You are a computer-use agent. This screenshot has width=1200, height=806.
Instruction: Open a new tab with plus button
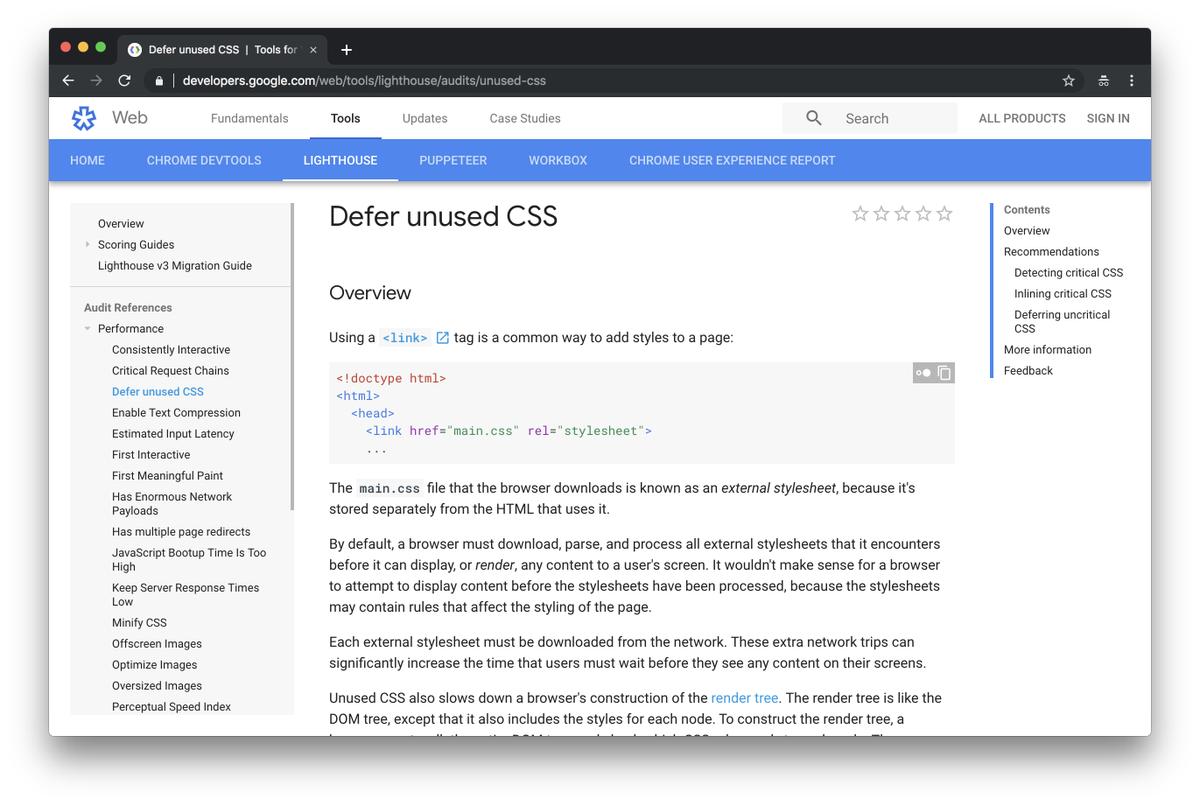pos(346,50)
